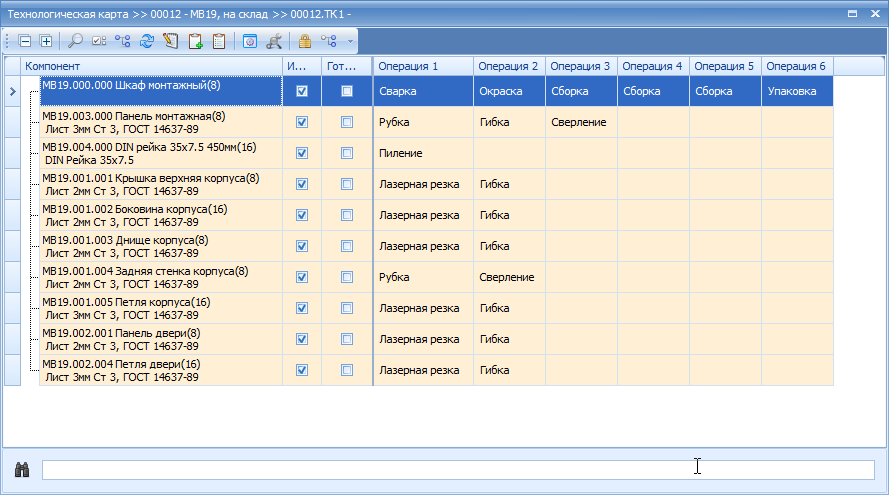Viewport: 889px width, 495px height.
Task: Tick 'Гот...' checkbox for Шкаф монтажный row
Action: pos(347,91)
